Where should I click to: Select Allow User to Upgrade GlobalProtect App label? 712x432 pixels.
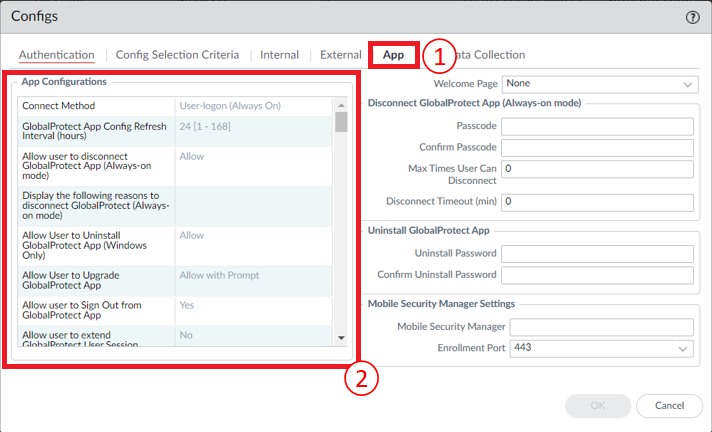71,280
